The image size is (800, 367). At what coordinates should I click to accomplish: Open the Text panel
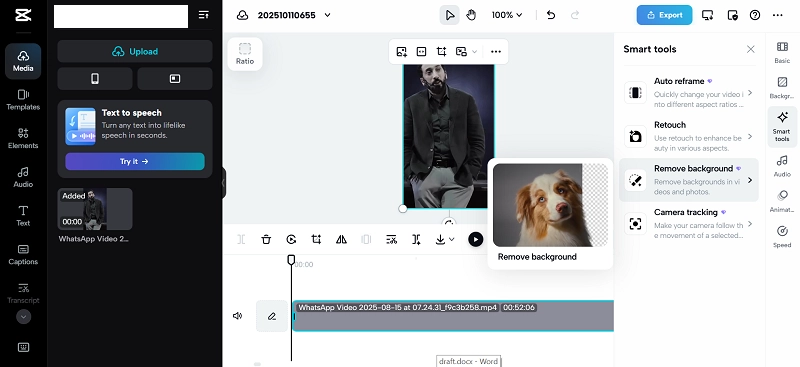click(x=23, y=216)
